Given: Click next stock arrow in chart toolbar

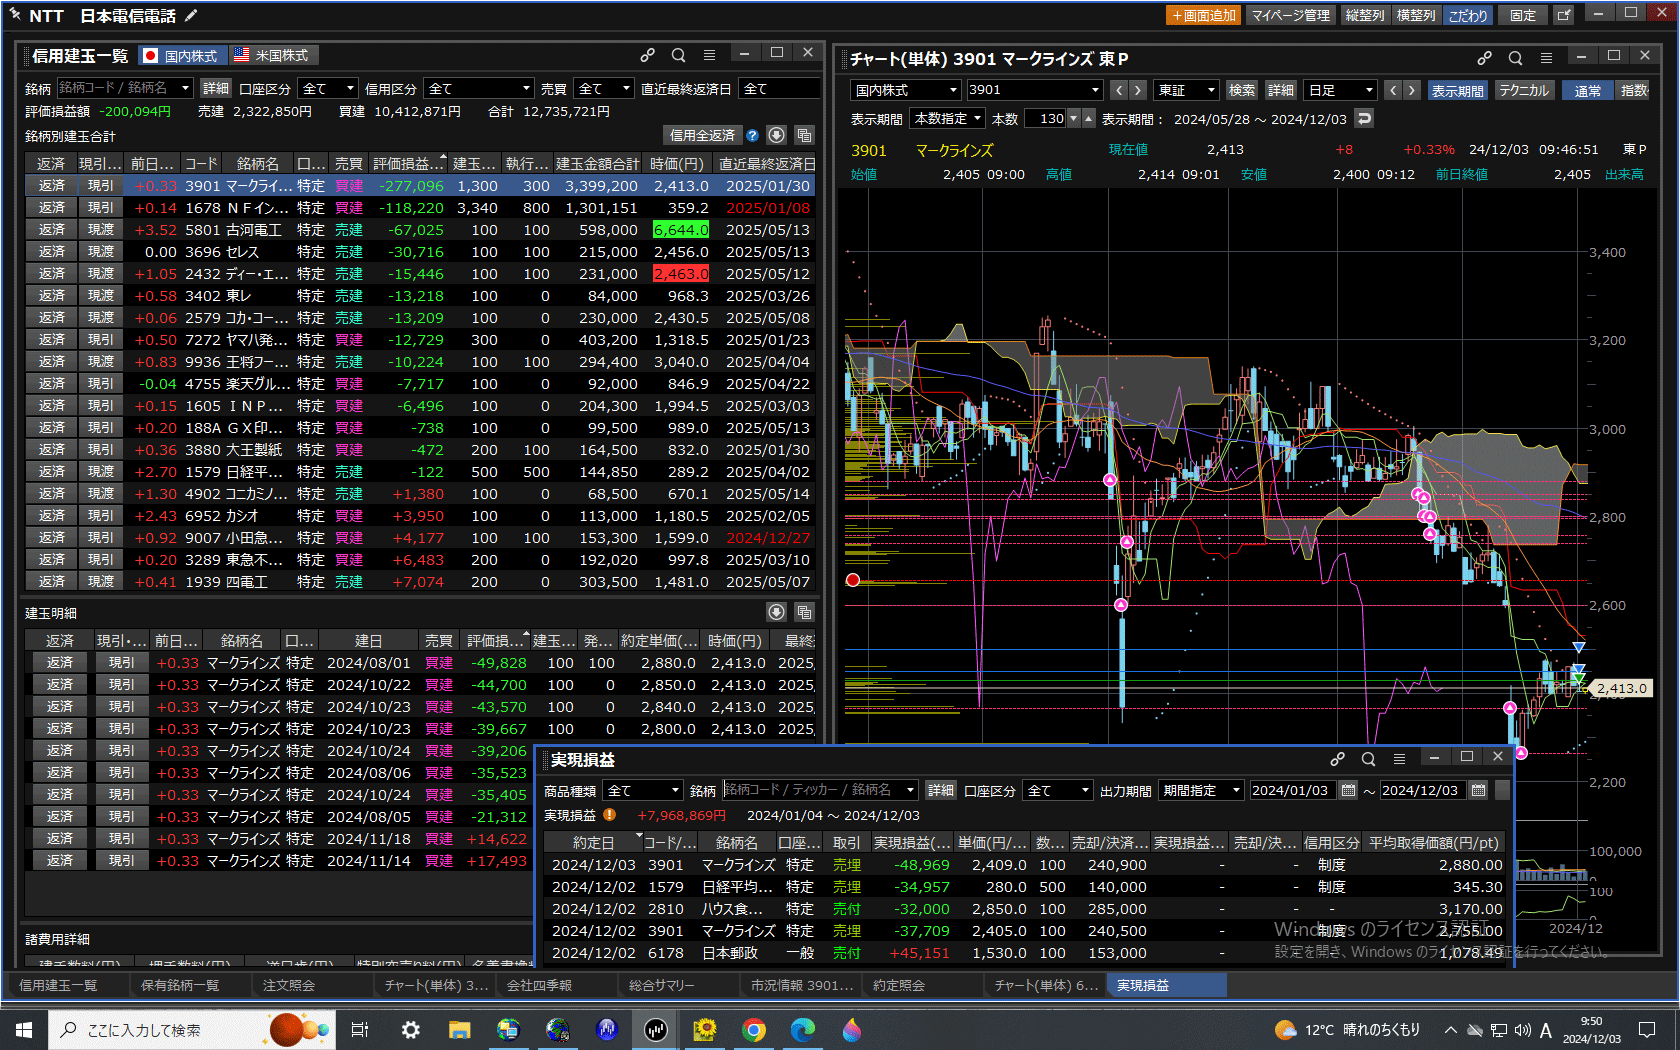Looking at the screenshot, I should click(x=1137, y=90).
